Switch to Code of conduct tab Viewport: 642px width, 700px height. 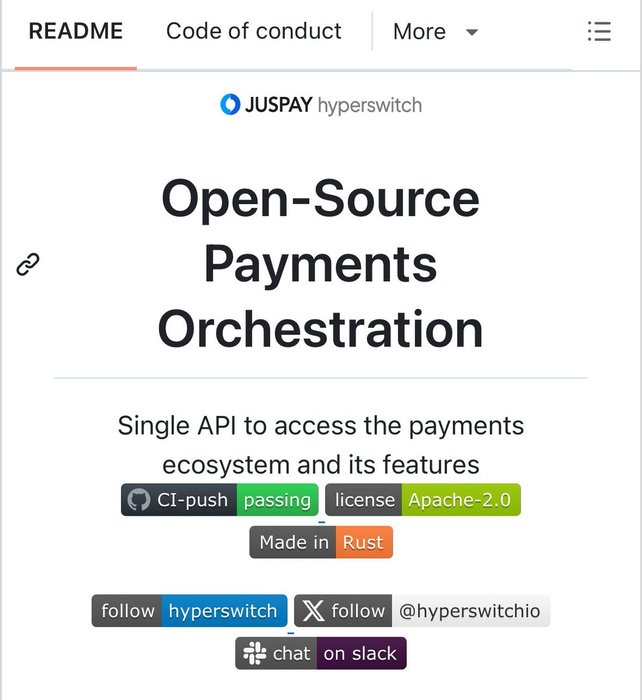pyautogui.click(x=254, y=31)
